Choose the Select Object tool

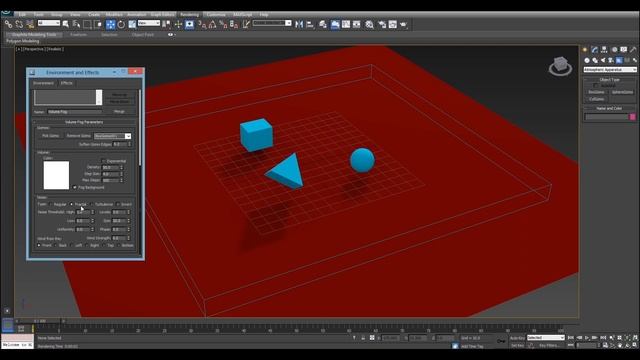coord(66,24)
